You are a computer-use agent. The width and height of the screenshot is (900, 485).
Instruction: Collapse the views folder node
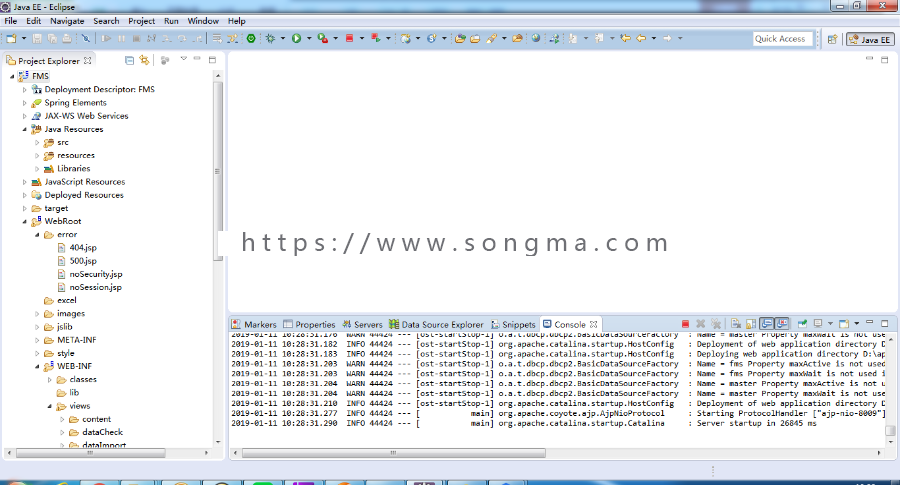[50, 406]
